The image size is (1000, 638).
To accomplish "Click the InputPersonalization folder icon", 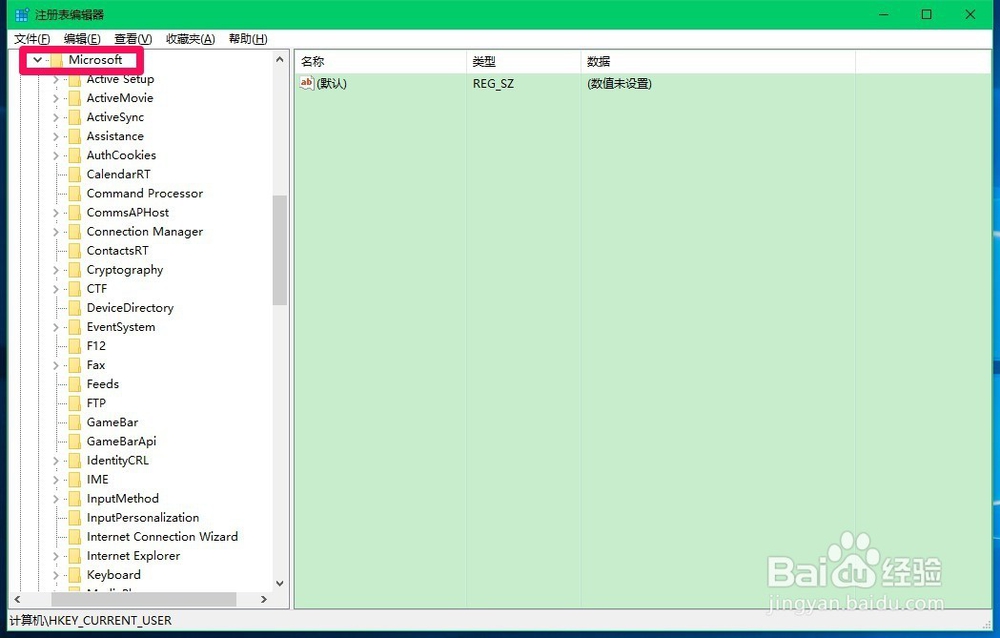I will [75, 518].
